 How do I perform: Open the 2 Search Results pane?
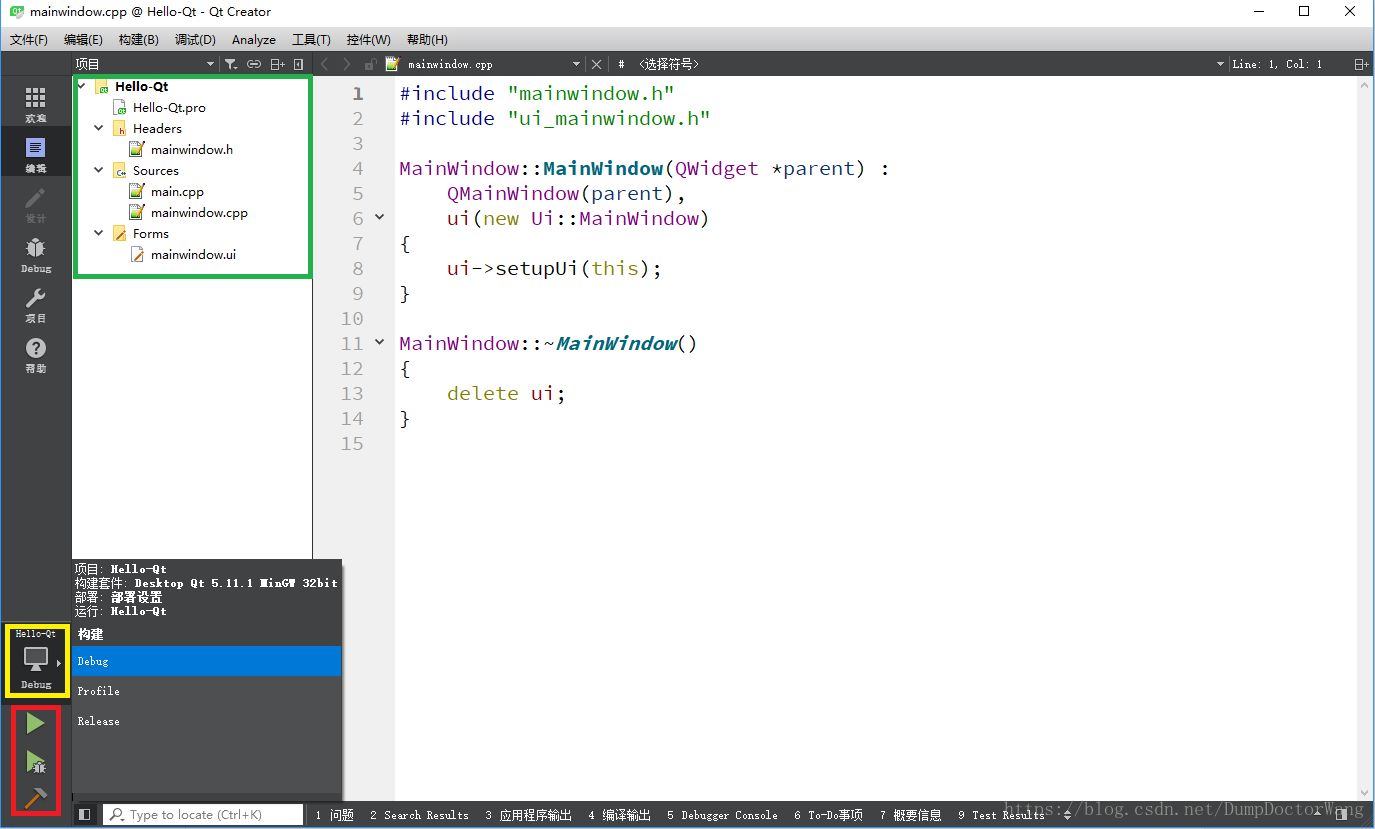click(419, 815)
